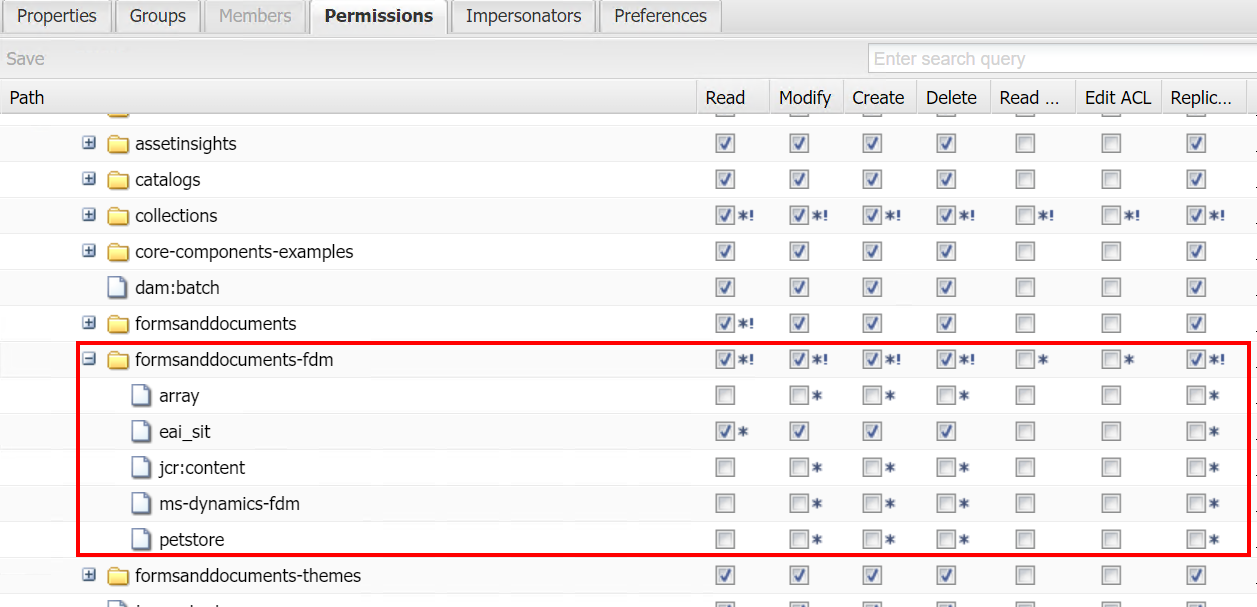Click the collections folder icon

click(x=116, y=215)
